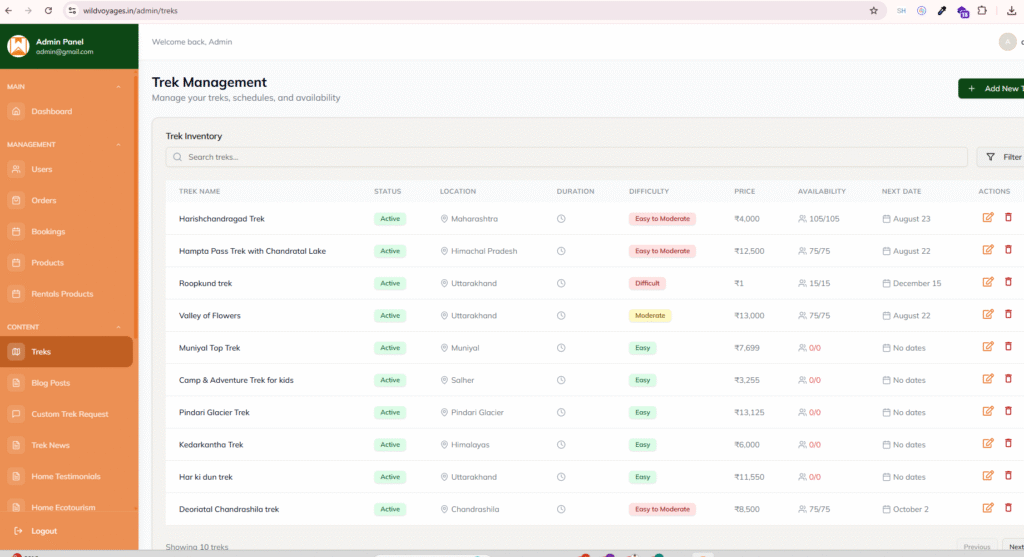Screen dimensions: 1024x557
Task: Delete Camp & Adventure Trek for kids
Action: click(1008, 379)
